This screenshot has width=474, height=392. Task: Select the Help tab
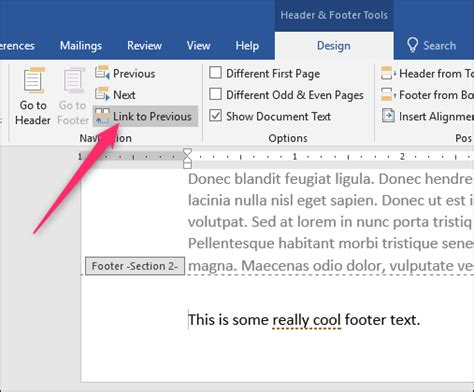pyautogui.click(x=247, y=46)
